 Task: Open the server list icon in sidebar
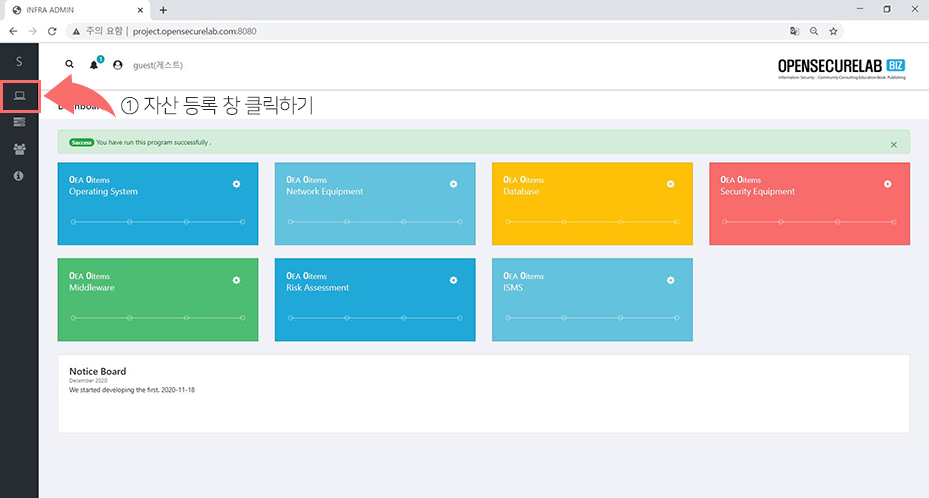[x=19, y=122]
